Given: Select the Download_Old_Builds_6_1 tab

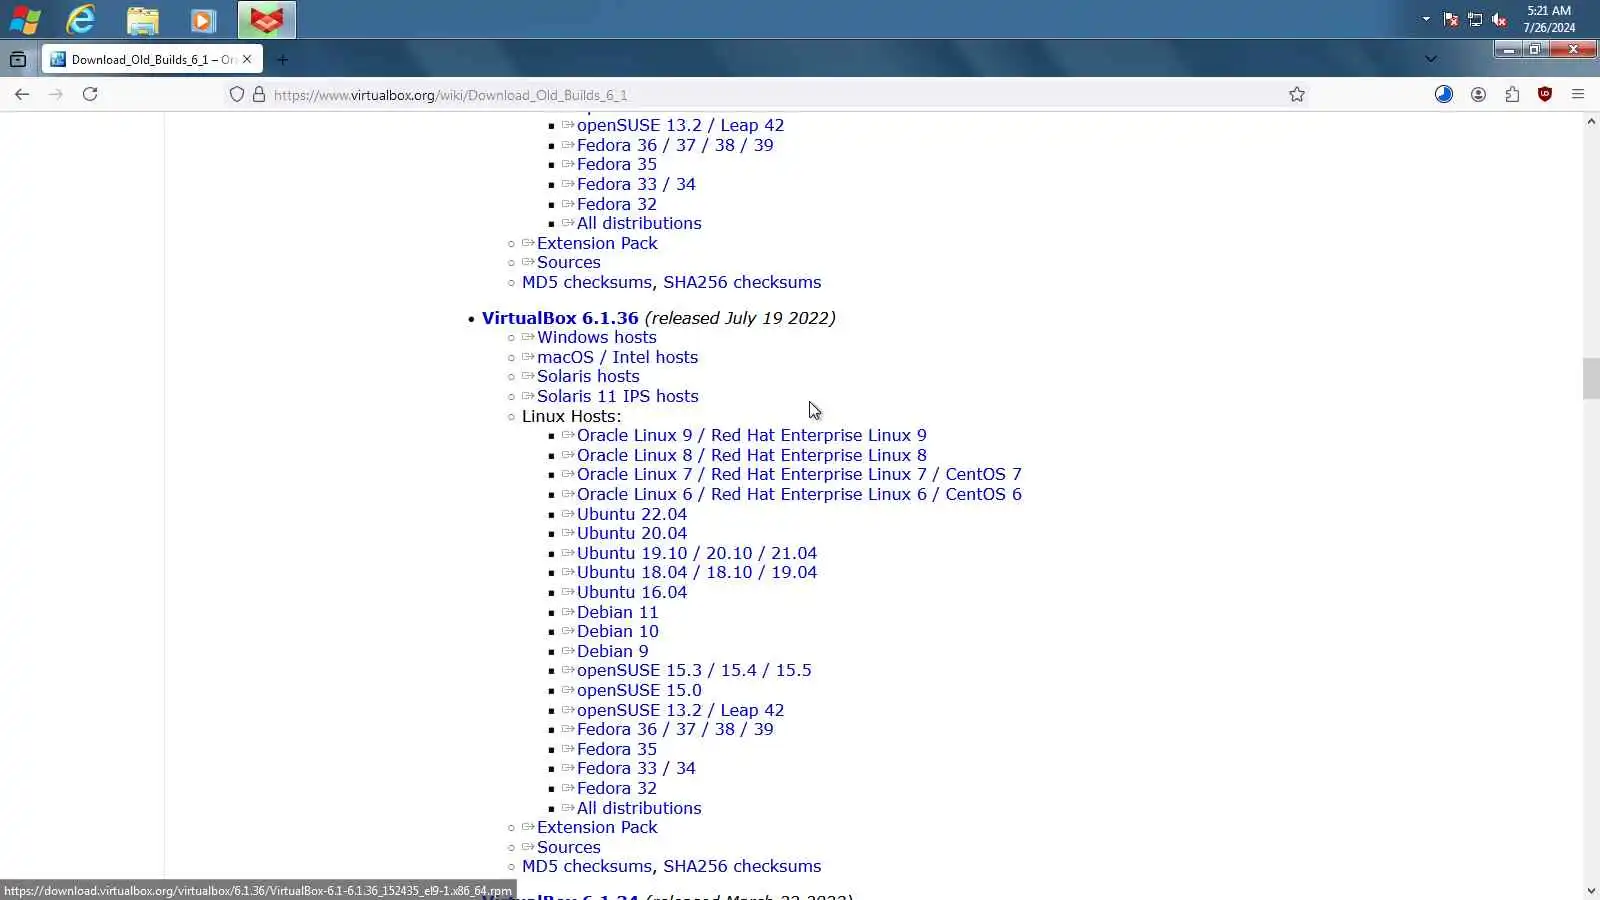Looking at the screenshot, I should (x=152, y=59).
